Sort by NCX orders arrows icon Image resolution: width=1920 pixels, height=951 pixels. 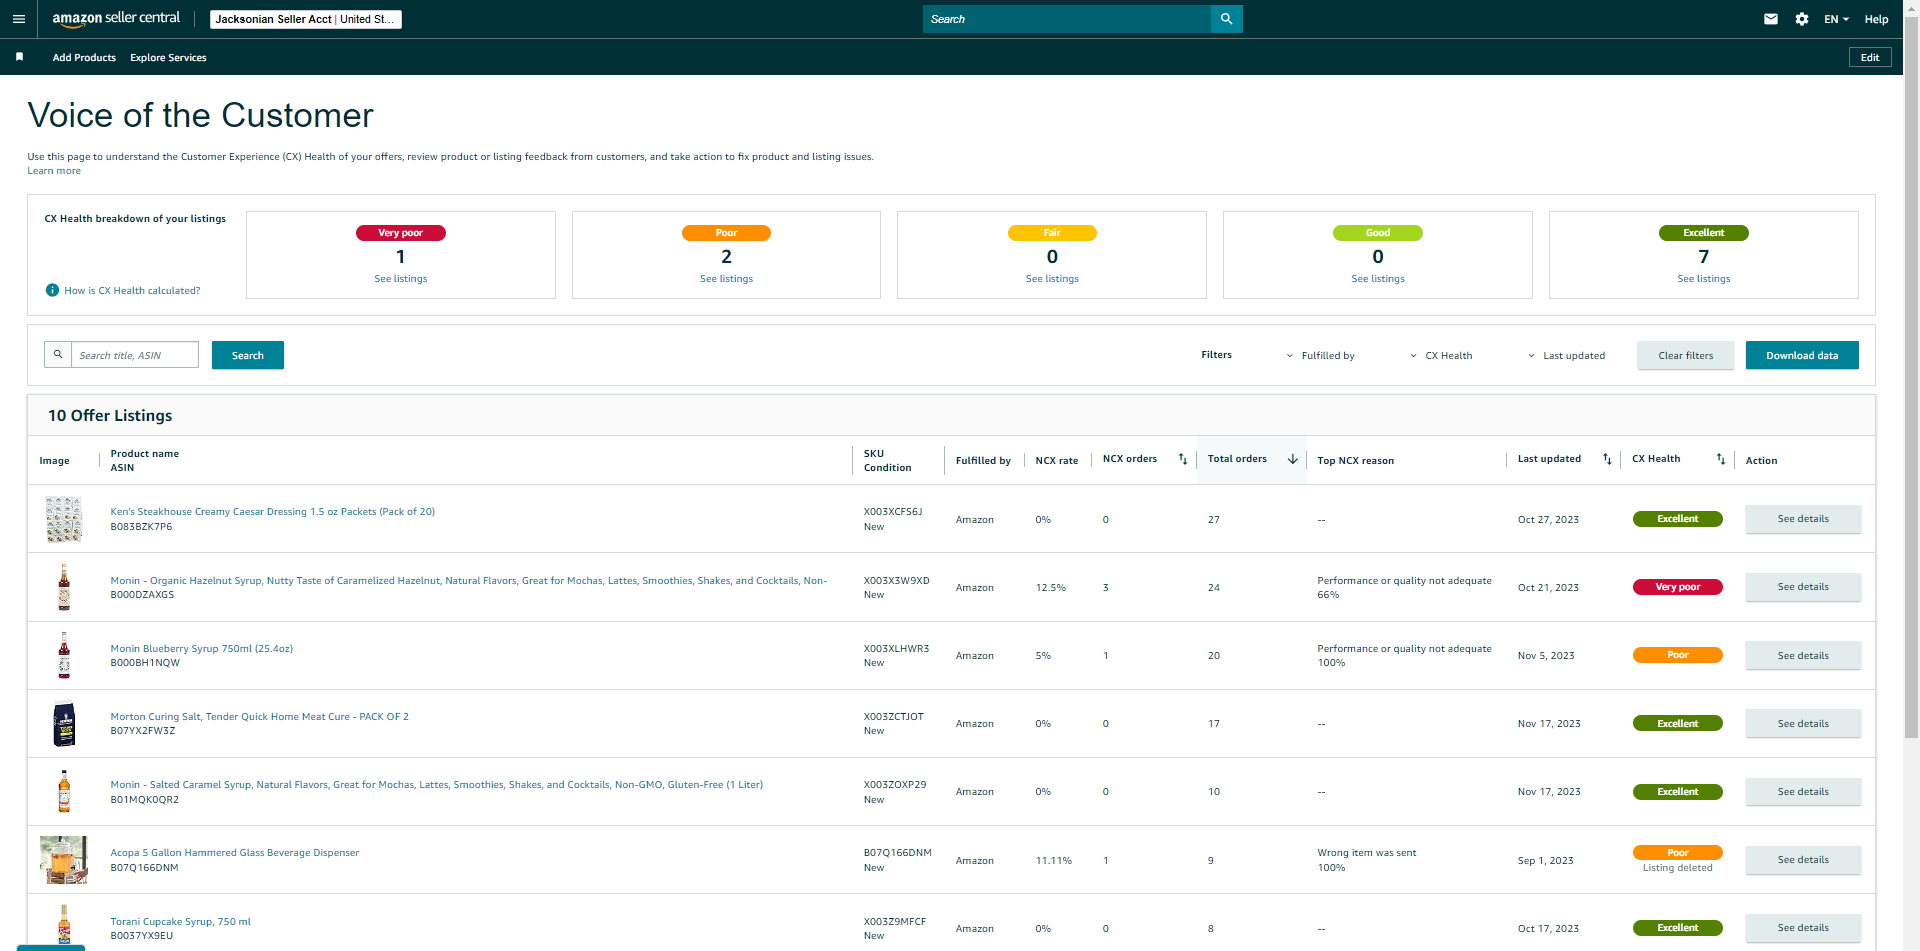point(1182,459)
